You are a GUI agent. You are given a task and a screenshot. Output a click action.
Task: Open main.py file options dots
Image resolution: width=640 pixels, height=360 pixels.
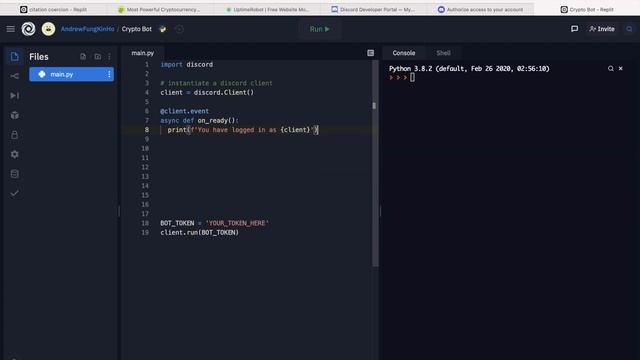(x=109, y=74)
